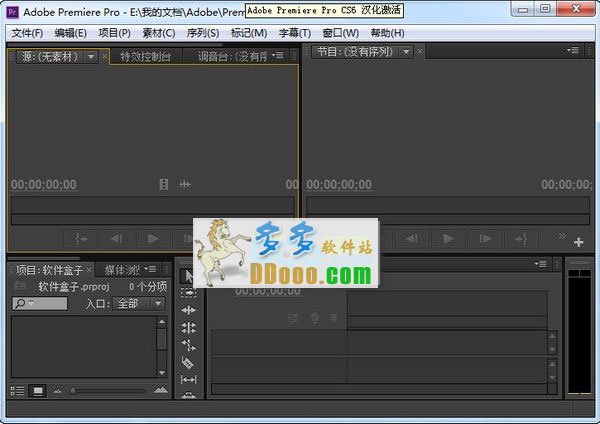Image resolution: width=600 pixels, height=424 pixels.
Task: Open the source monitor panel menu
Action: (278, 56)
